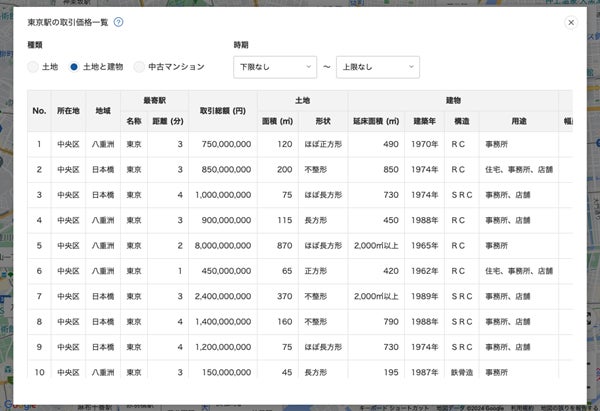Click price 1,400,000,000 in row 8

[223, 321]
